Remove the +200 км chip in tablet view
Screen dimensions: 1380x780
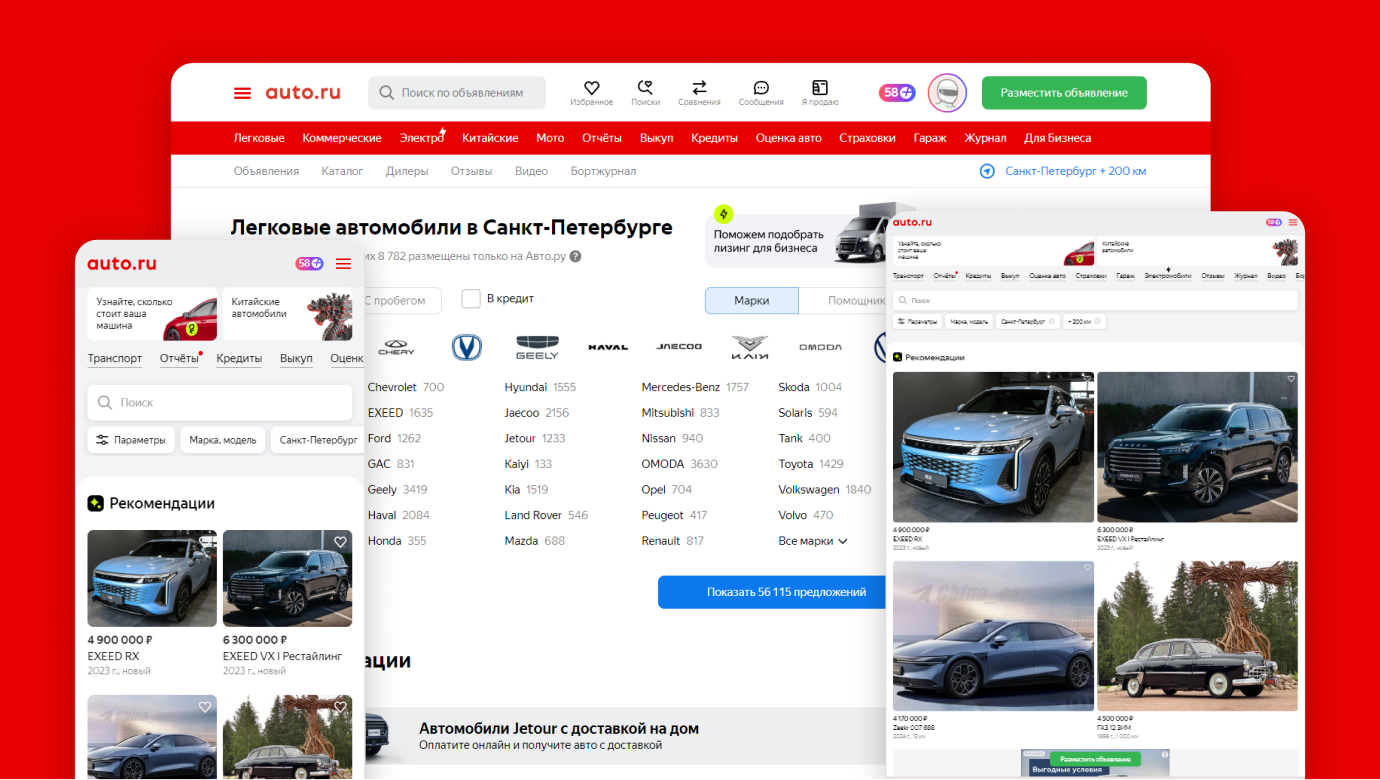point(1097,322)
